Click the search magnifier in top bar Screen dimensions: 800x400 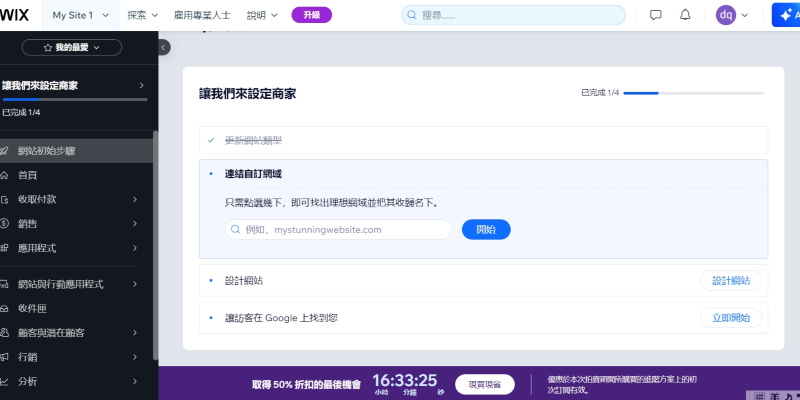tap(412, 15)
